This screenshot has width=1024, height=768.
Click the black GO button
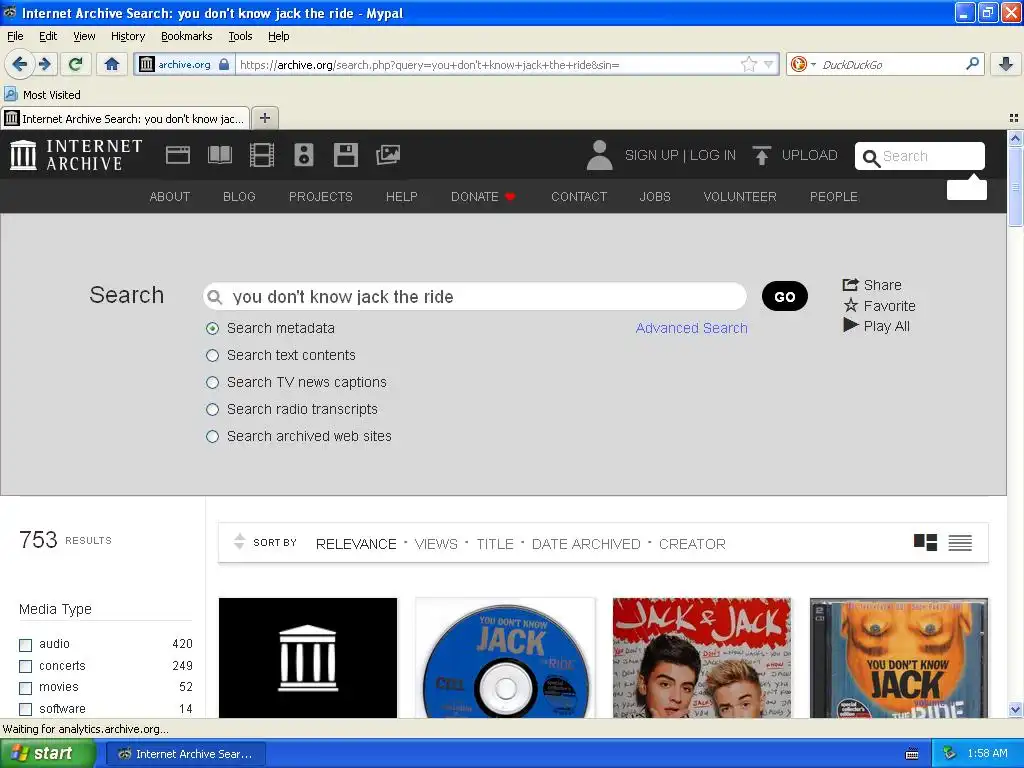(784, 296)
